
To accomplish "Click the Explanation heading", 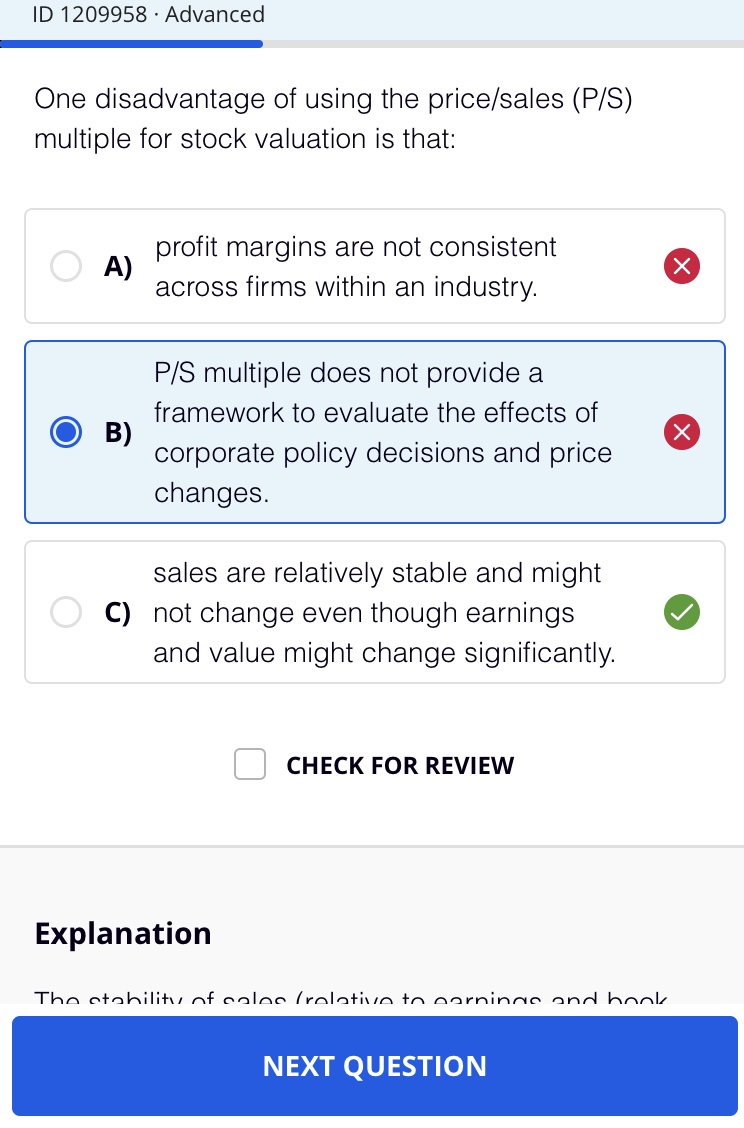I will (123, 934).
